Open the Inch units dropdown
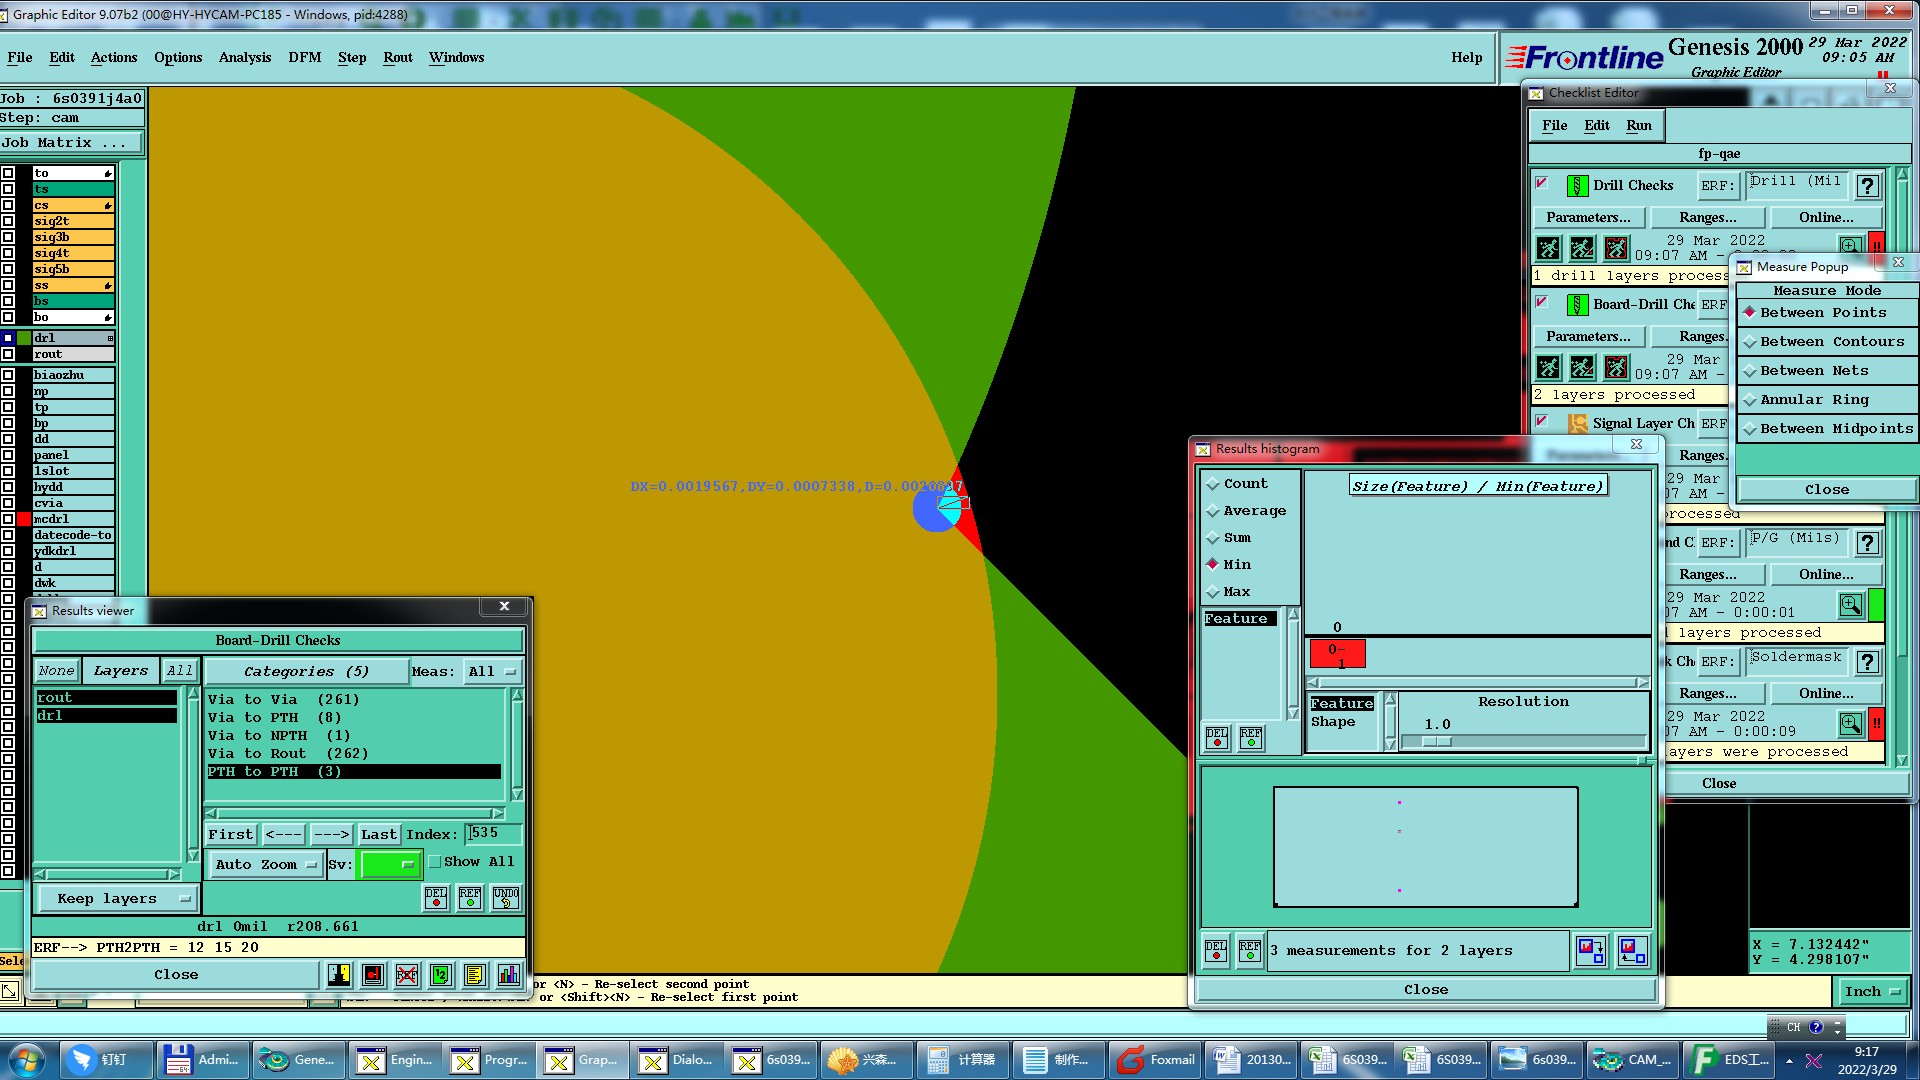The width and height of the screenshot is (1920, 1080). pyautogui.click(x=1871, y=992)
